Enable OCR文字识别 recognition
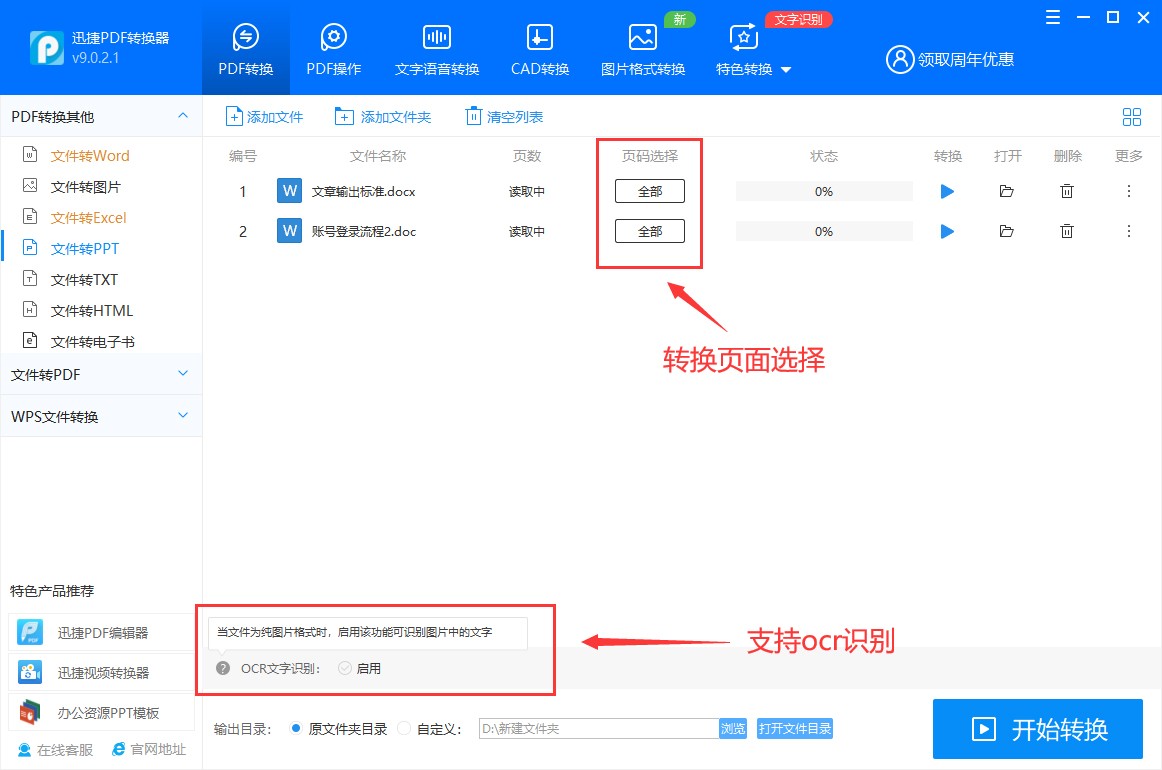1162x770 pixels. 344,669
